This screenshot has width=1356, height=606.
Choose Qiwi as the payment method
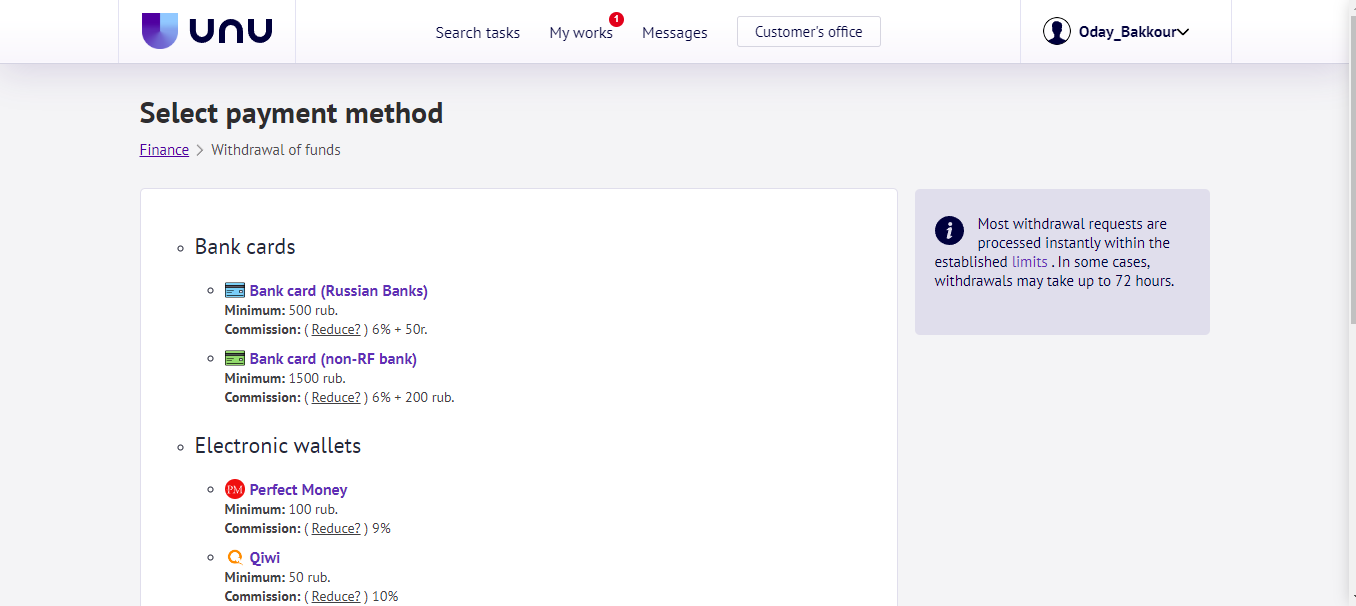click(x=265, y=558)
